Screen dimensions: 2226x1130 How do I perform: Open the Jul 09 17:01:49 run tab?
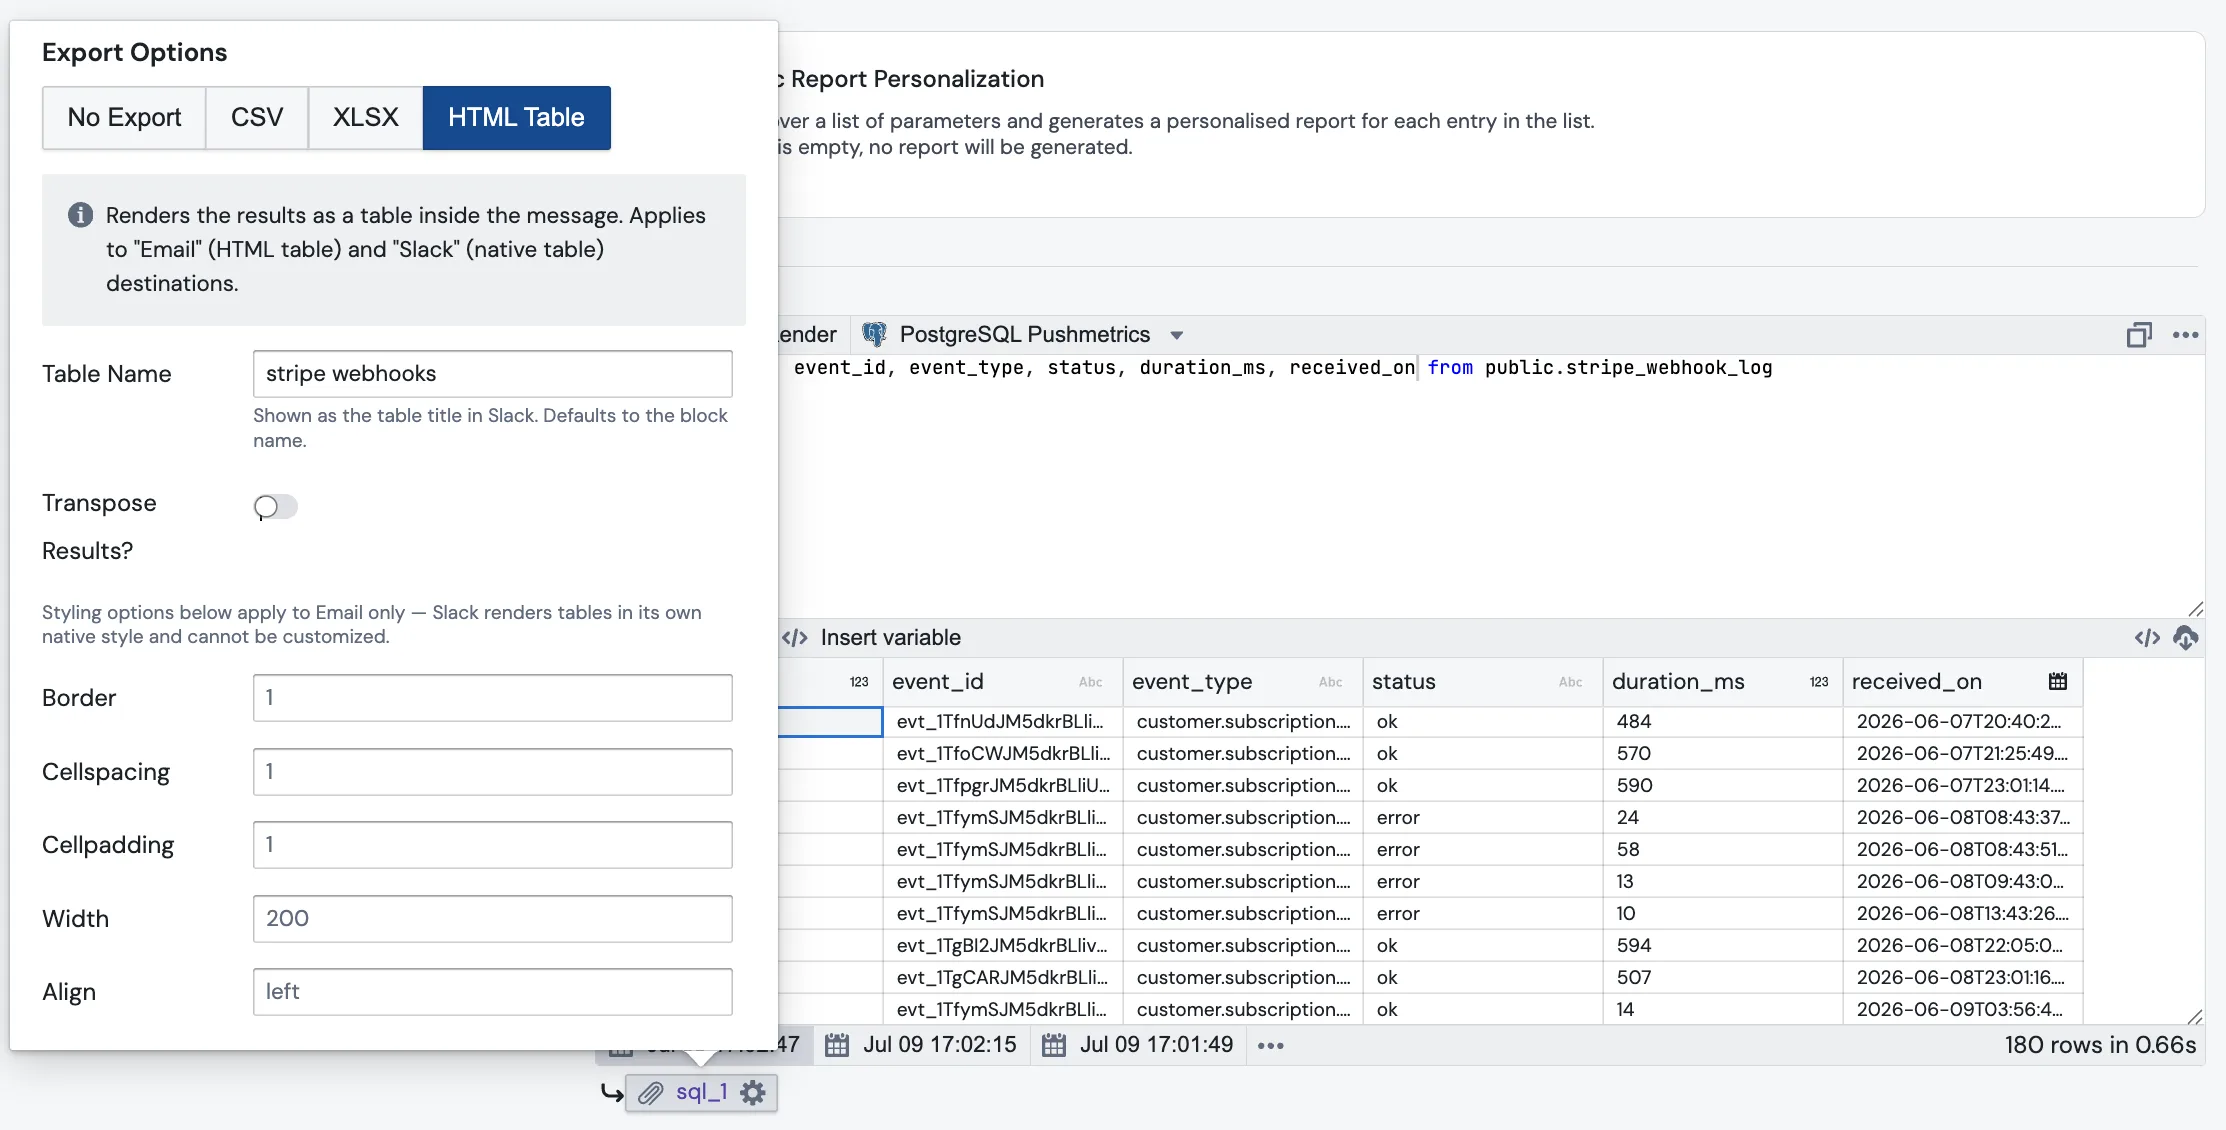point(1138,1045)
